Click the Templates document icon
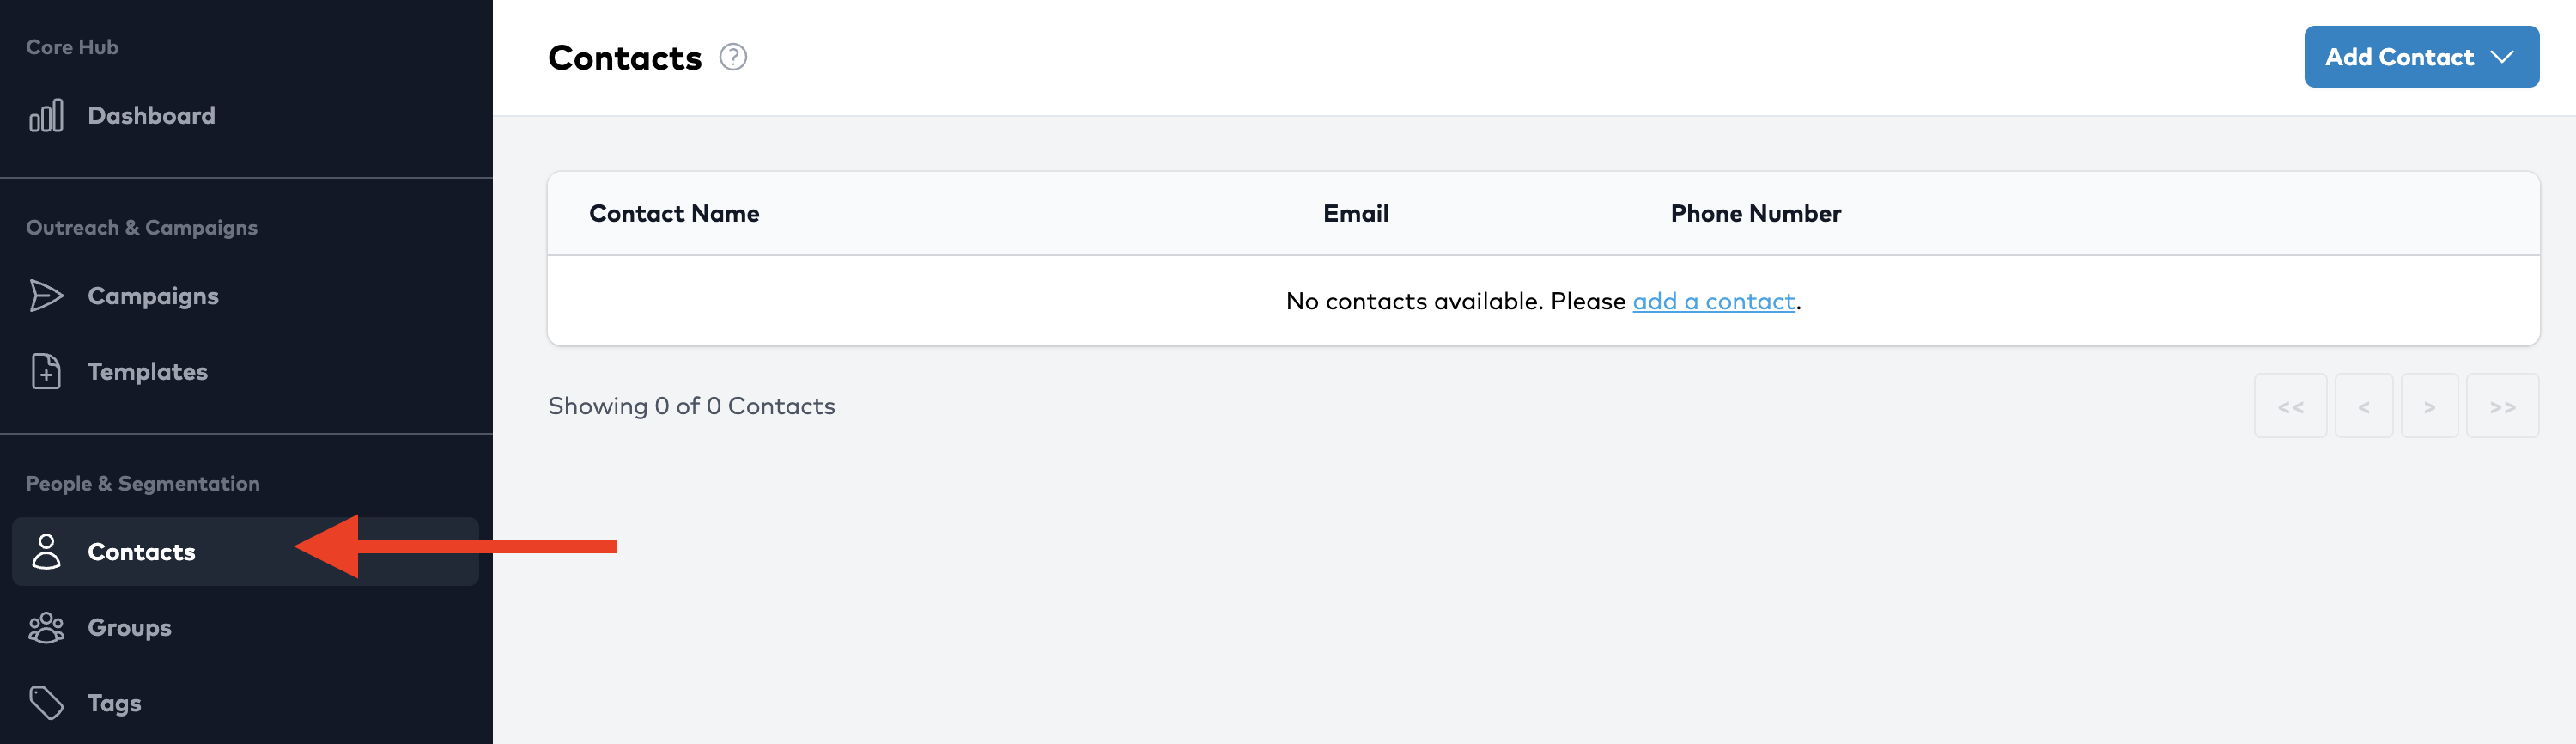Image resolution: width=2576 pixels, height=744 pixels. pos(46,372)
